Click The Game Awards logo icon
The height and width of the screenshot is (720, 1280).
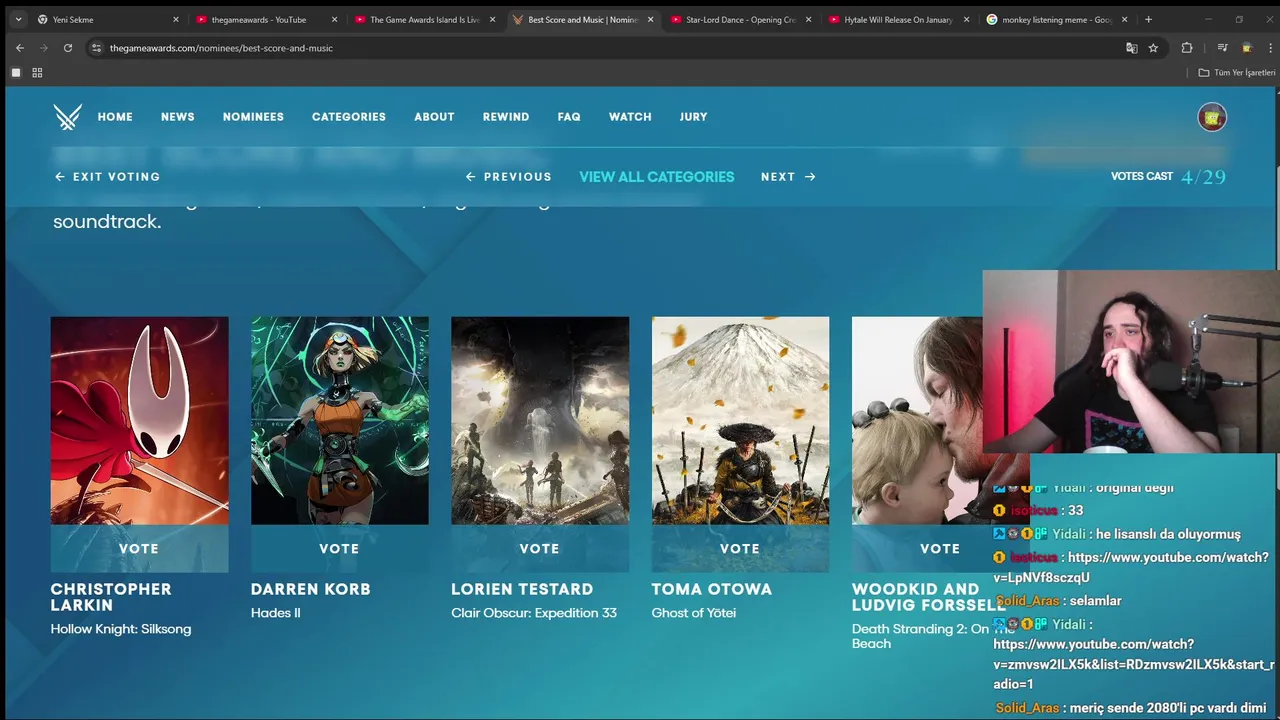[68, 117]
